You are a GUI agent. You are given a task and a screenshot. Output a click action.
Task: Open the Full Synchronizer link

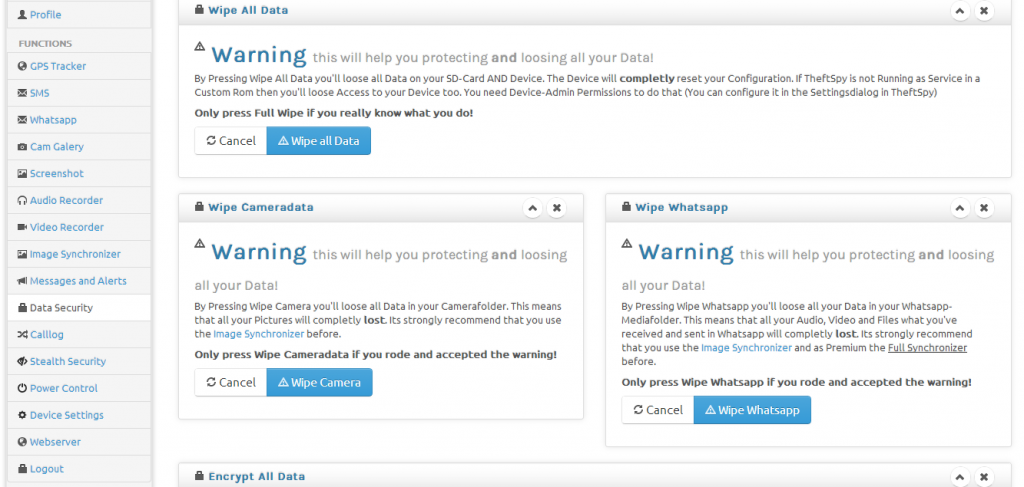tap(927, 347)
